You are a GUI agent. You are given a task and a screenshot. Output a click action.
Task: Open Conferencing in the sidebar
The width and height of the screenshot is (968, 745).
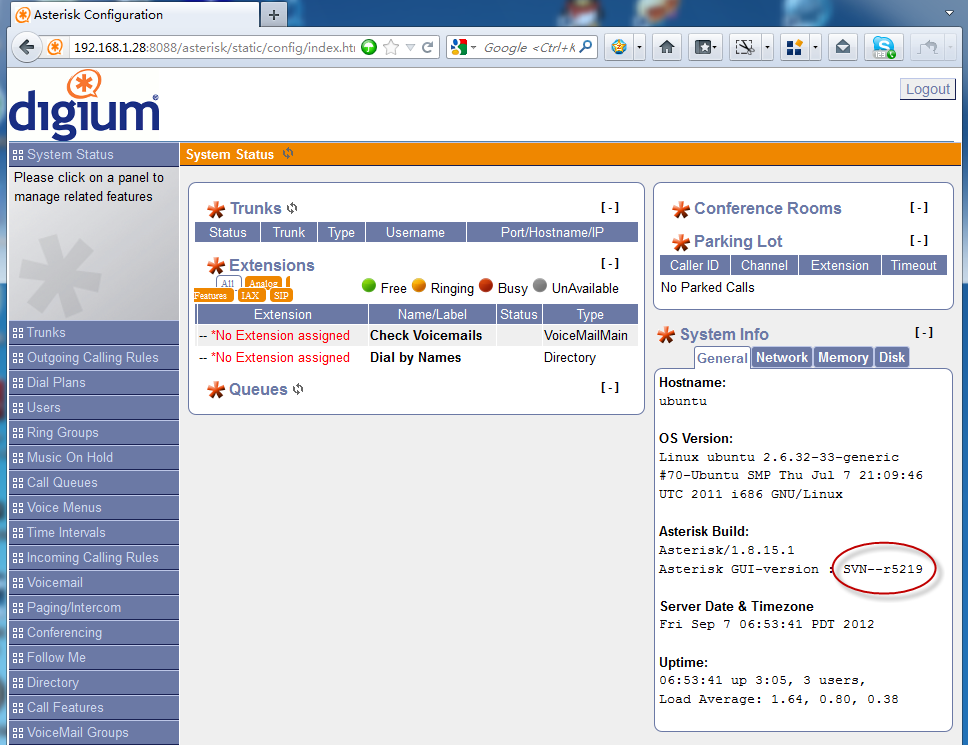pyautogui.click(x=94, y=633)
